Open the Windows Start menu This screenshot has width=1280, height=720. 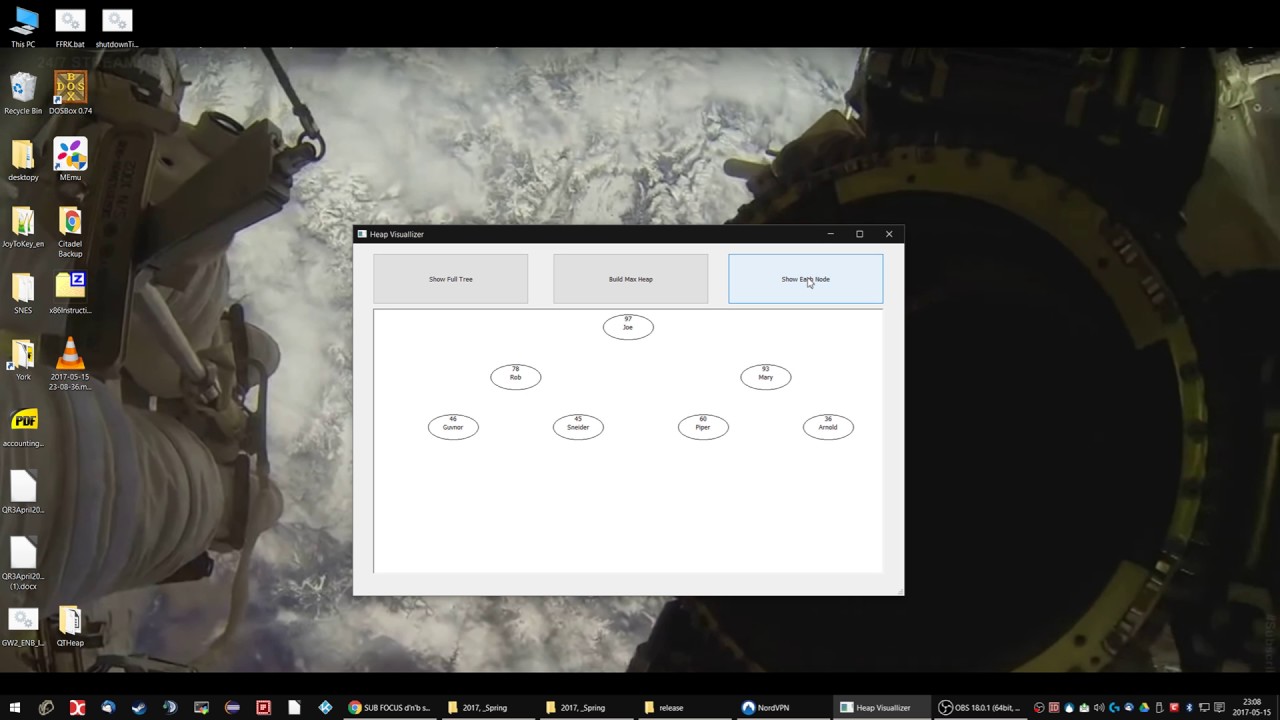point(15,708)
